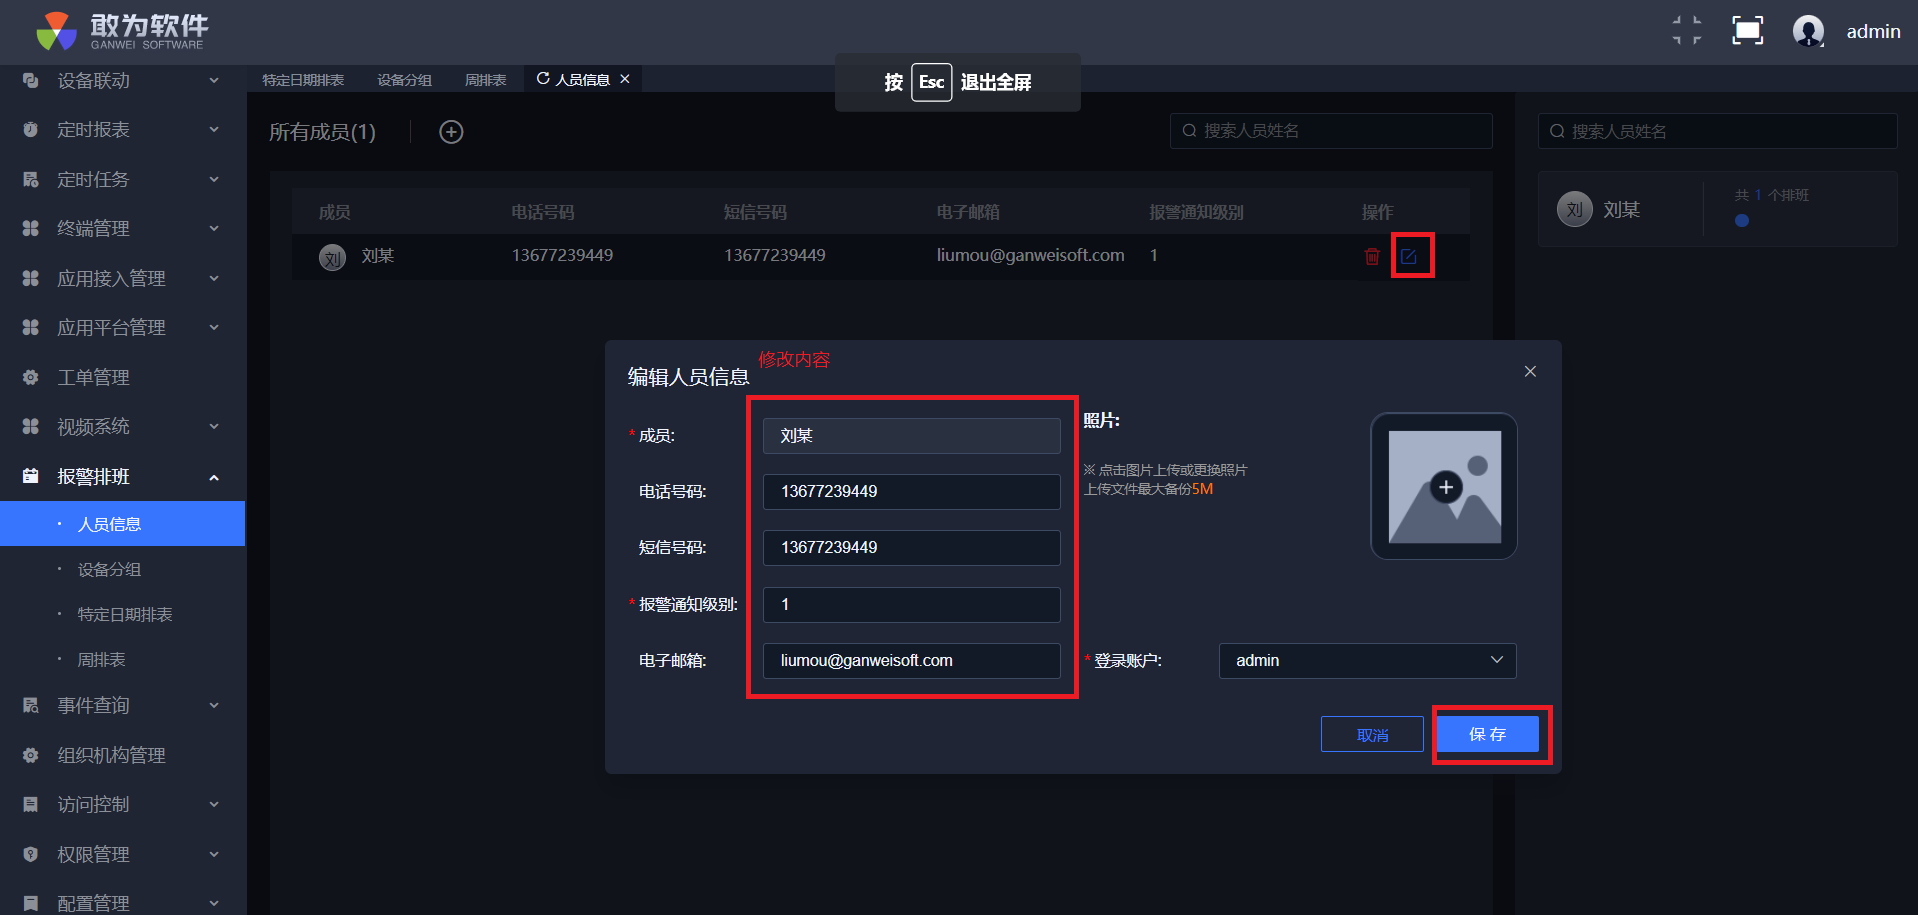Switch to the 周排表 tab
The height and width of the screenshot is (915, 1918).
coord(485,80)
